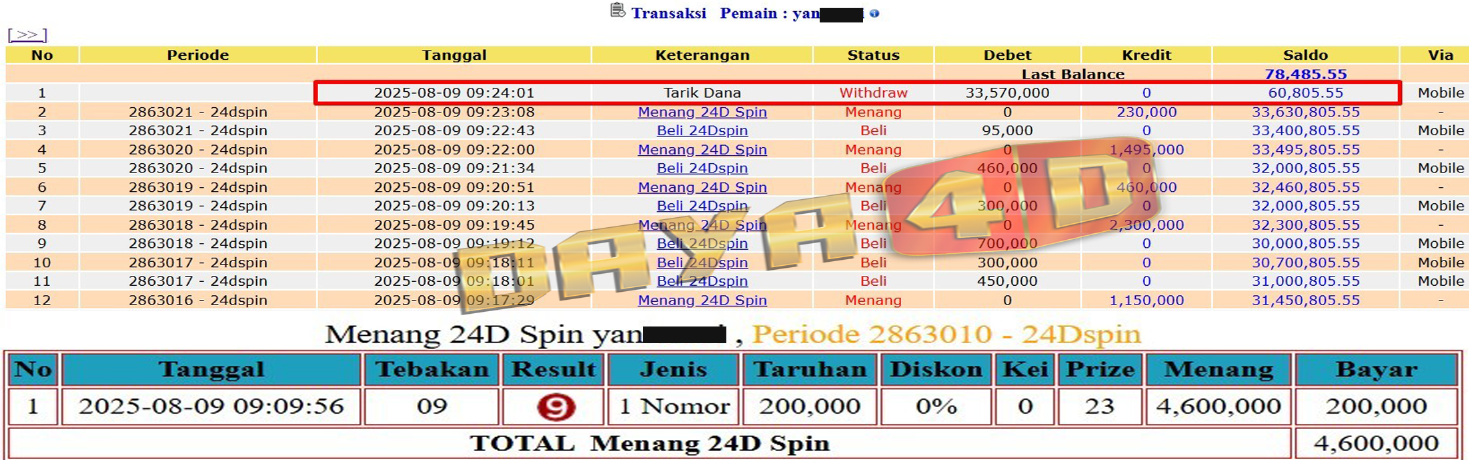Open Beli 24Dspin link in row 3
This screenshot has height=460, width=1469.
pos(702,131)
